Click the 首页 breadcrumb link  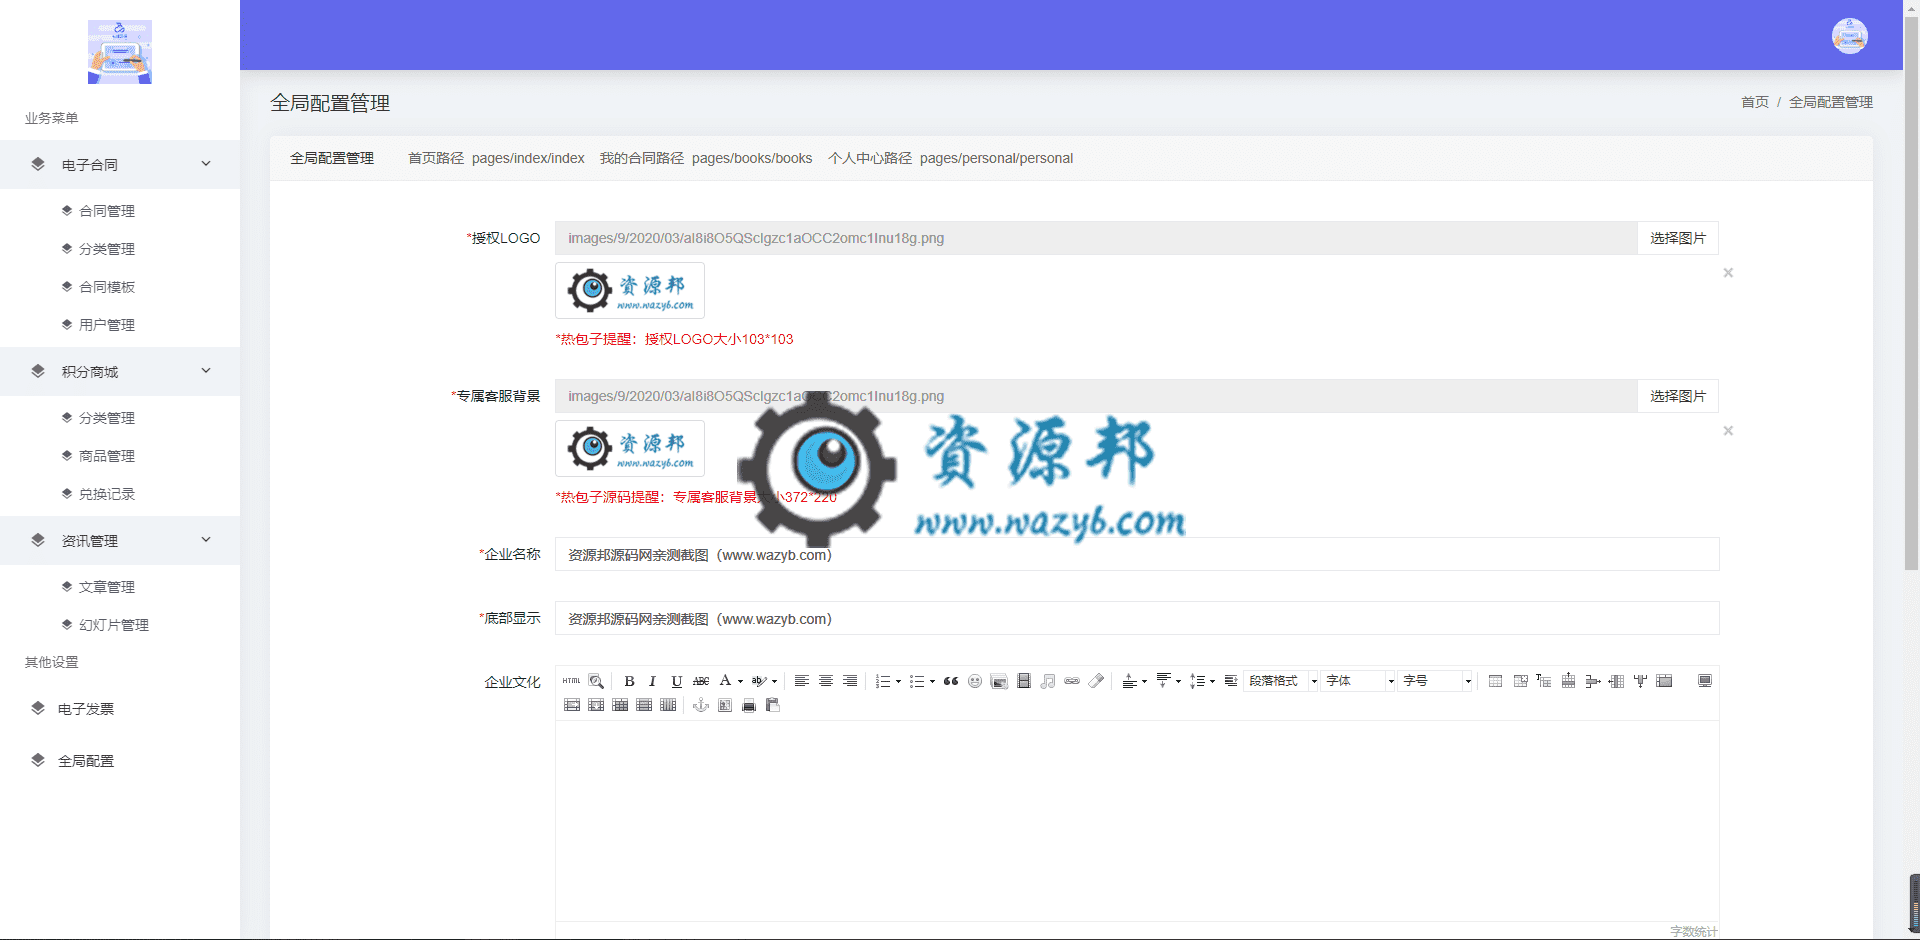(x=1755, y=102)
